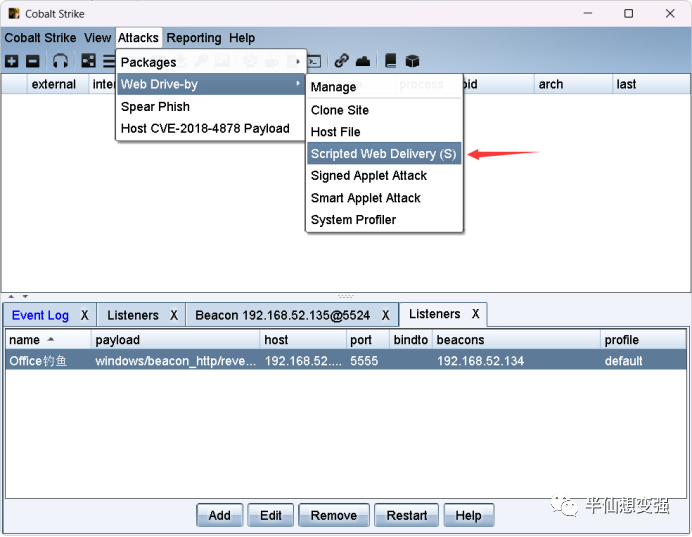The height and width of the screenshot is (537, 692).
Task: Click the Disconnect (minus) toolbar icon
Action: pos(33,61)
